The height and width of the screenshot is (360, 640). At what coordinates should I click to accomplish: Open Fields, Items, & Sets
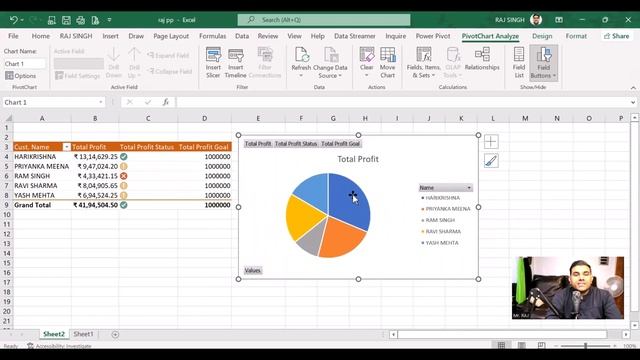pos(424,62)
